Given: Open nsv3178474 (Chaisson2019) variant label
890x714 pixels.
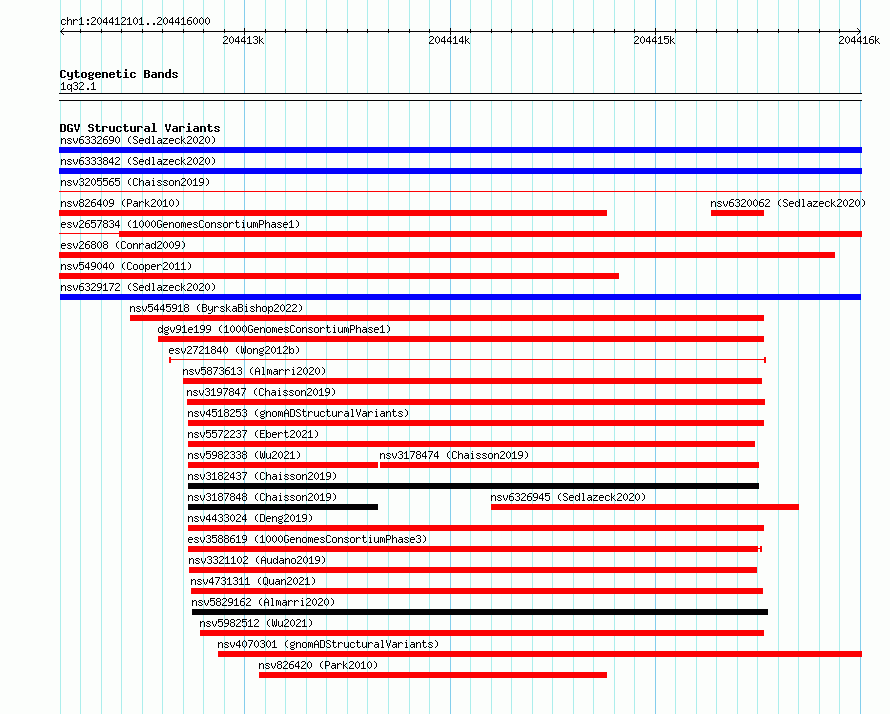Looking at the screenshot, I should [x=454, y=455].
